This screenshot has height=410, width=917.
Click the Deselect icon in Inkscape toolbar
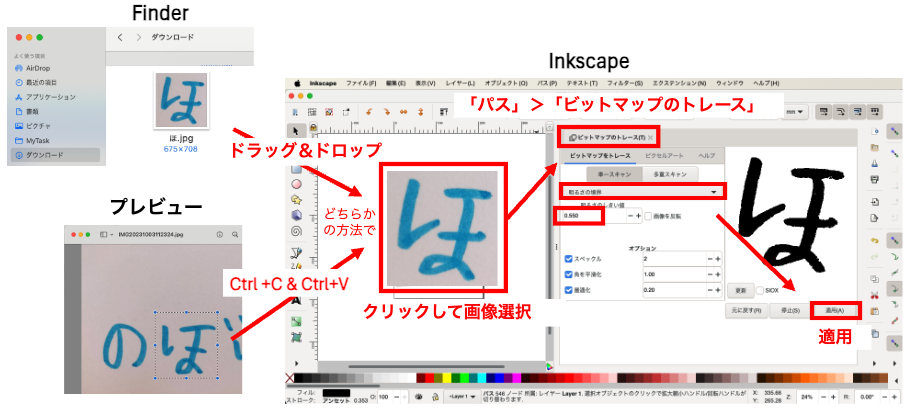329,112
